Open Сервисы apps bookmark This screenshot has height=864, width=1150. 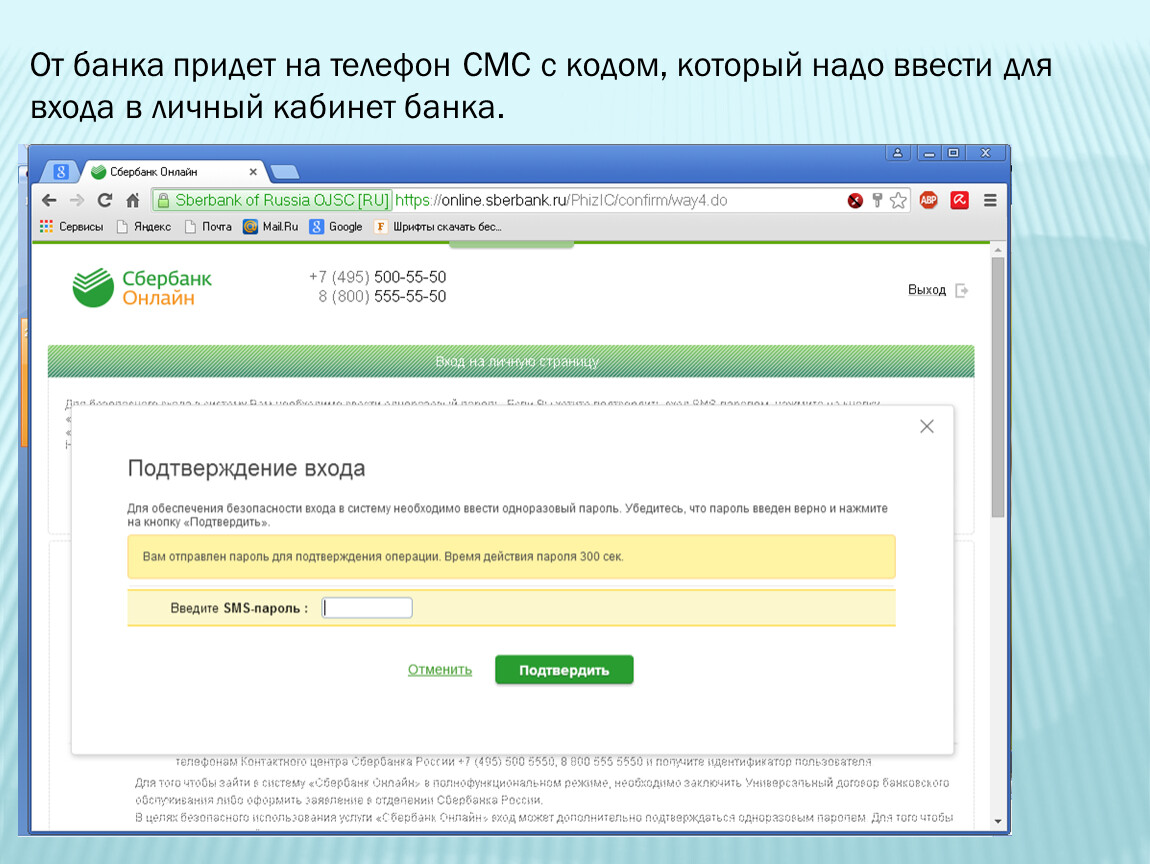click(x=72, y=227)
